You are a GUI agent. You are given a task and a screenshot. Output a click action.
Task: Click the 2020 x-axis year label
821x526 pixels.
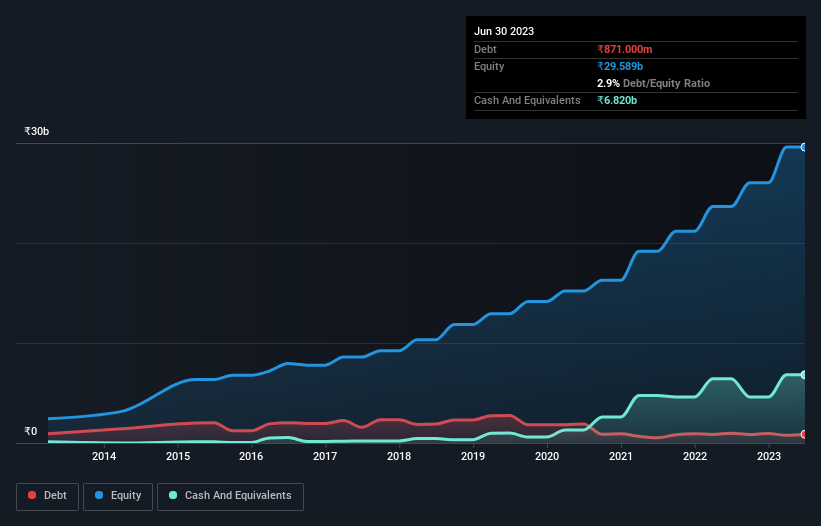[547, 456]
